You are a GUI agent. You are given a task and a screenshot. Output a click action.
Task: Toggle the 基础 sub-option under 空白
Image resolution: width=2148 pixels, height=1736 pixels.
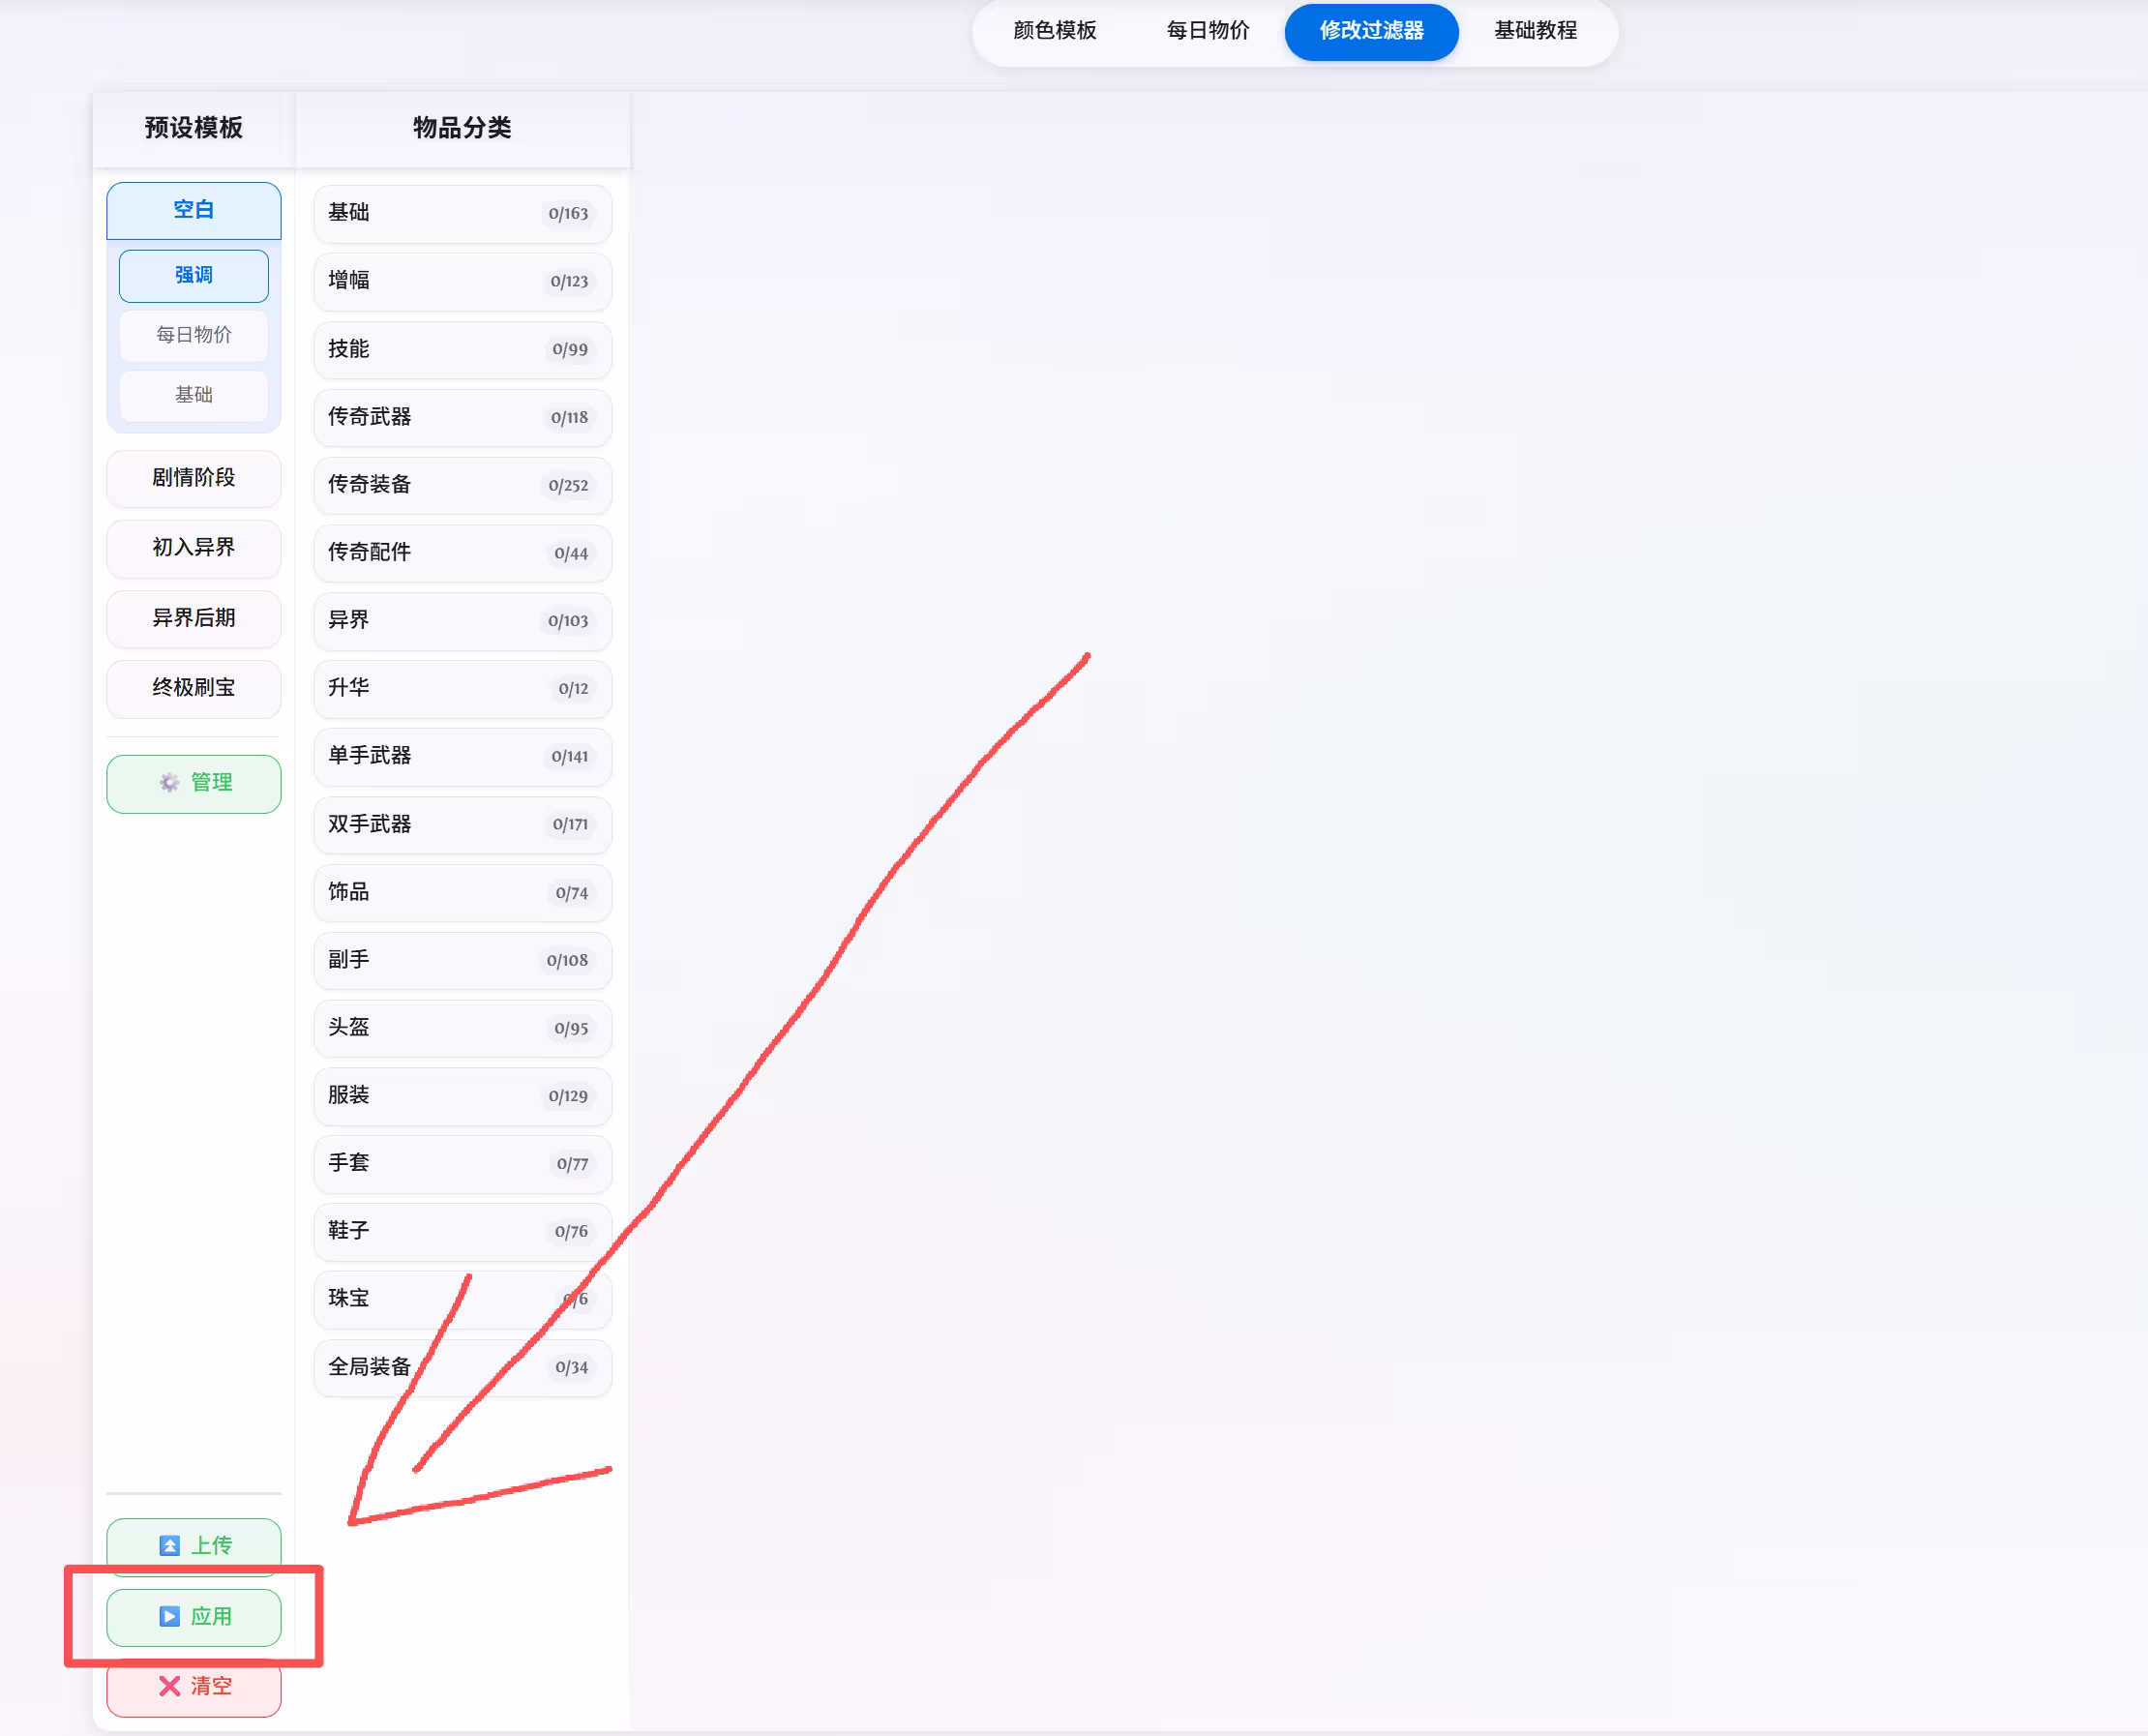pyautogui.click(x=194, y=395)
